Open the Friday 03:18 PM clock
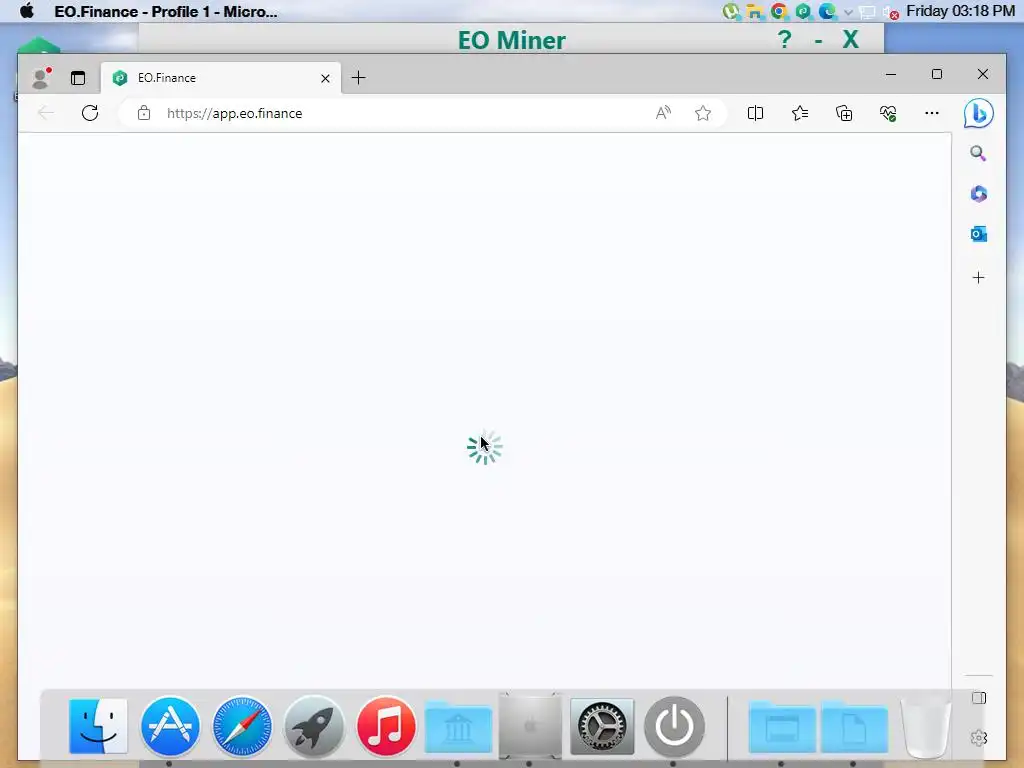This screenshot has height=768, width=1024. pos(960,11)
